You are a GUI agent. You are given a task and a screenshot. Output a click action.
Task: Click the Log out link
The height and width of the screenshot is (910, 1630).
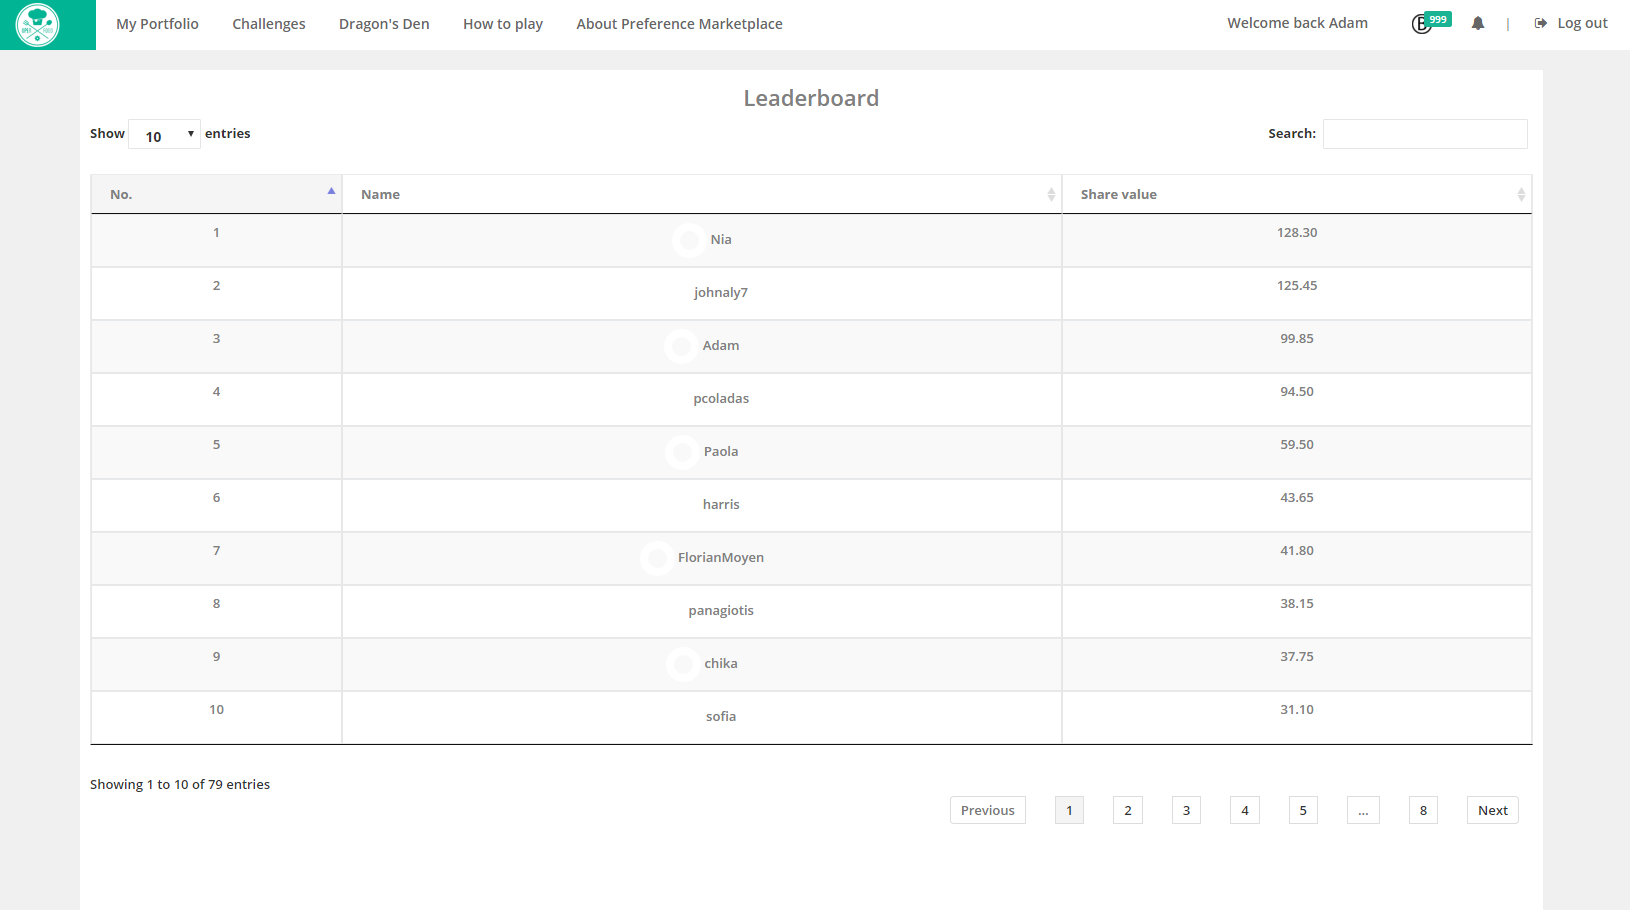[x=1582, y=24]
